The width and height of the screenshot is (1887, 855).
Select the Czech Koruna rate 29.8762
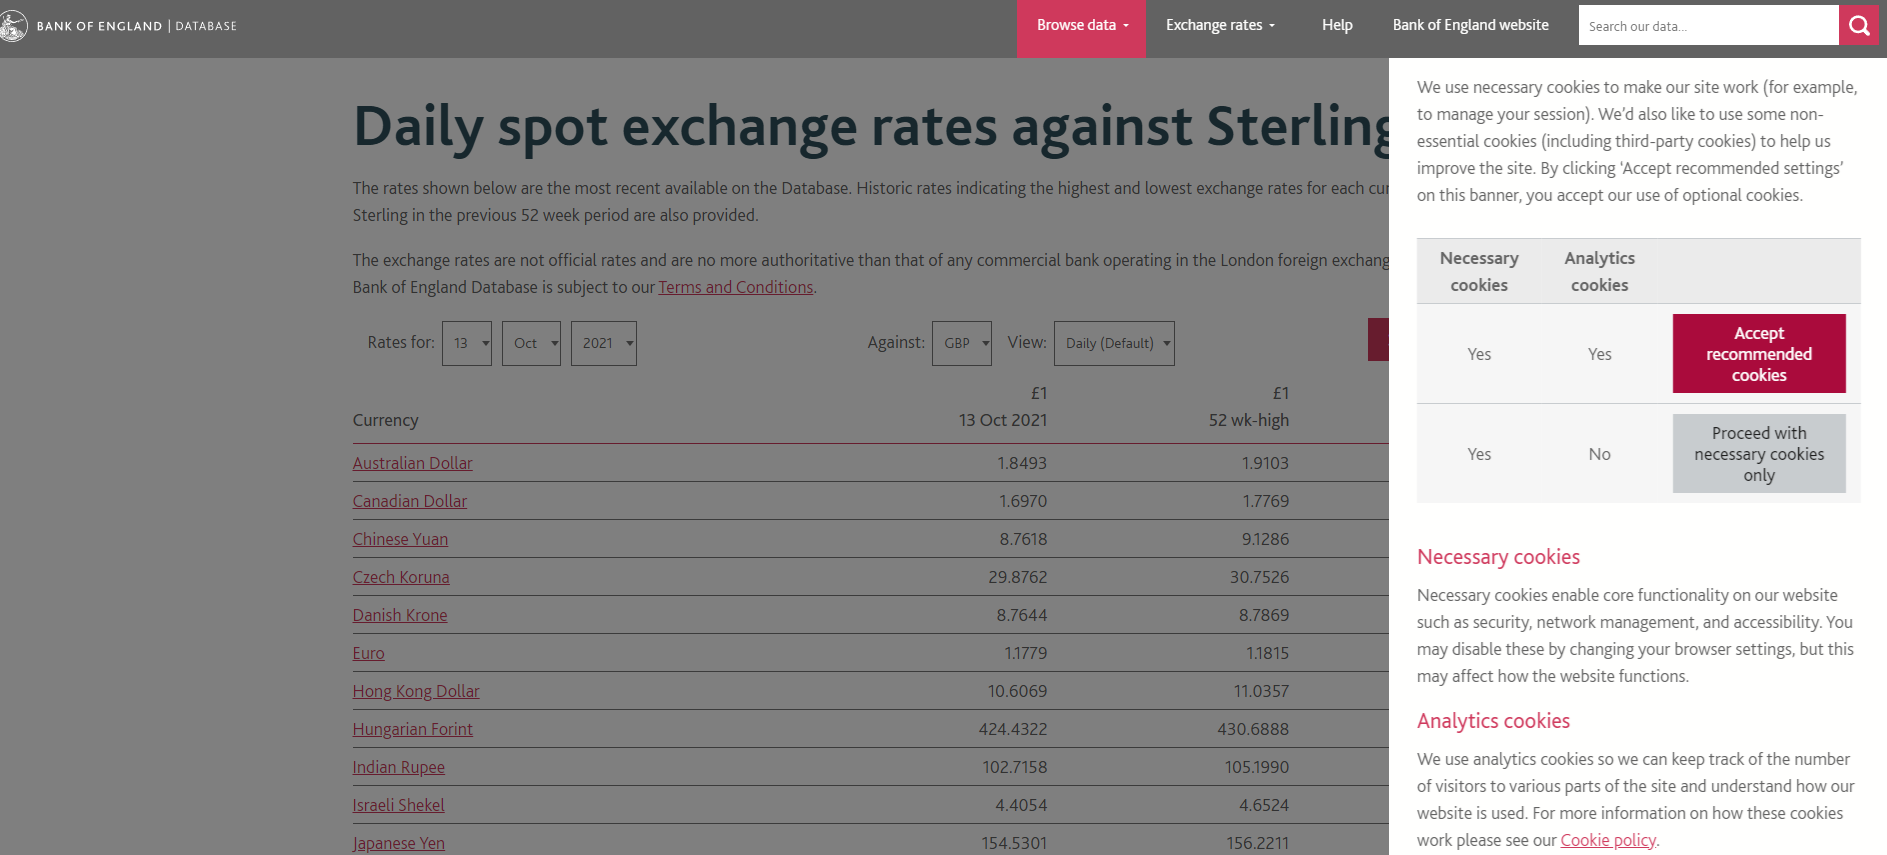[1018, 577]
